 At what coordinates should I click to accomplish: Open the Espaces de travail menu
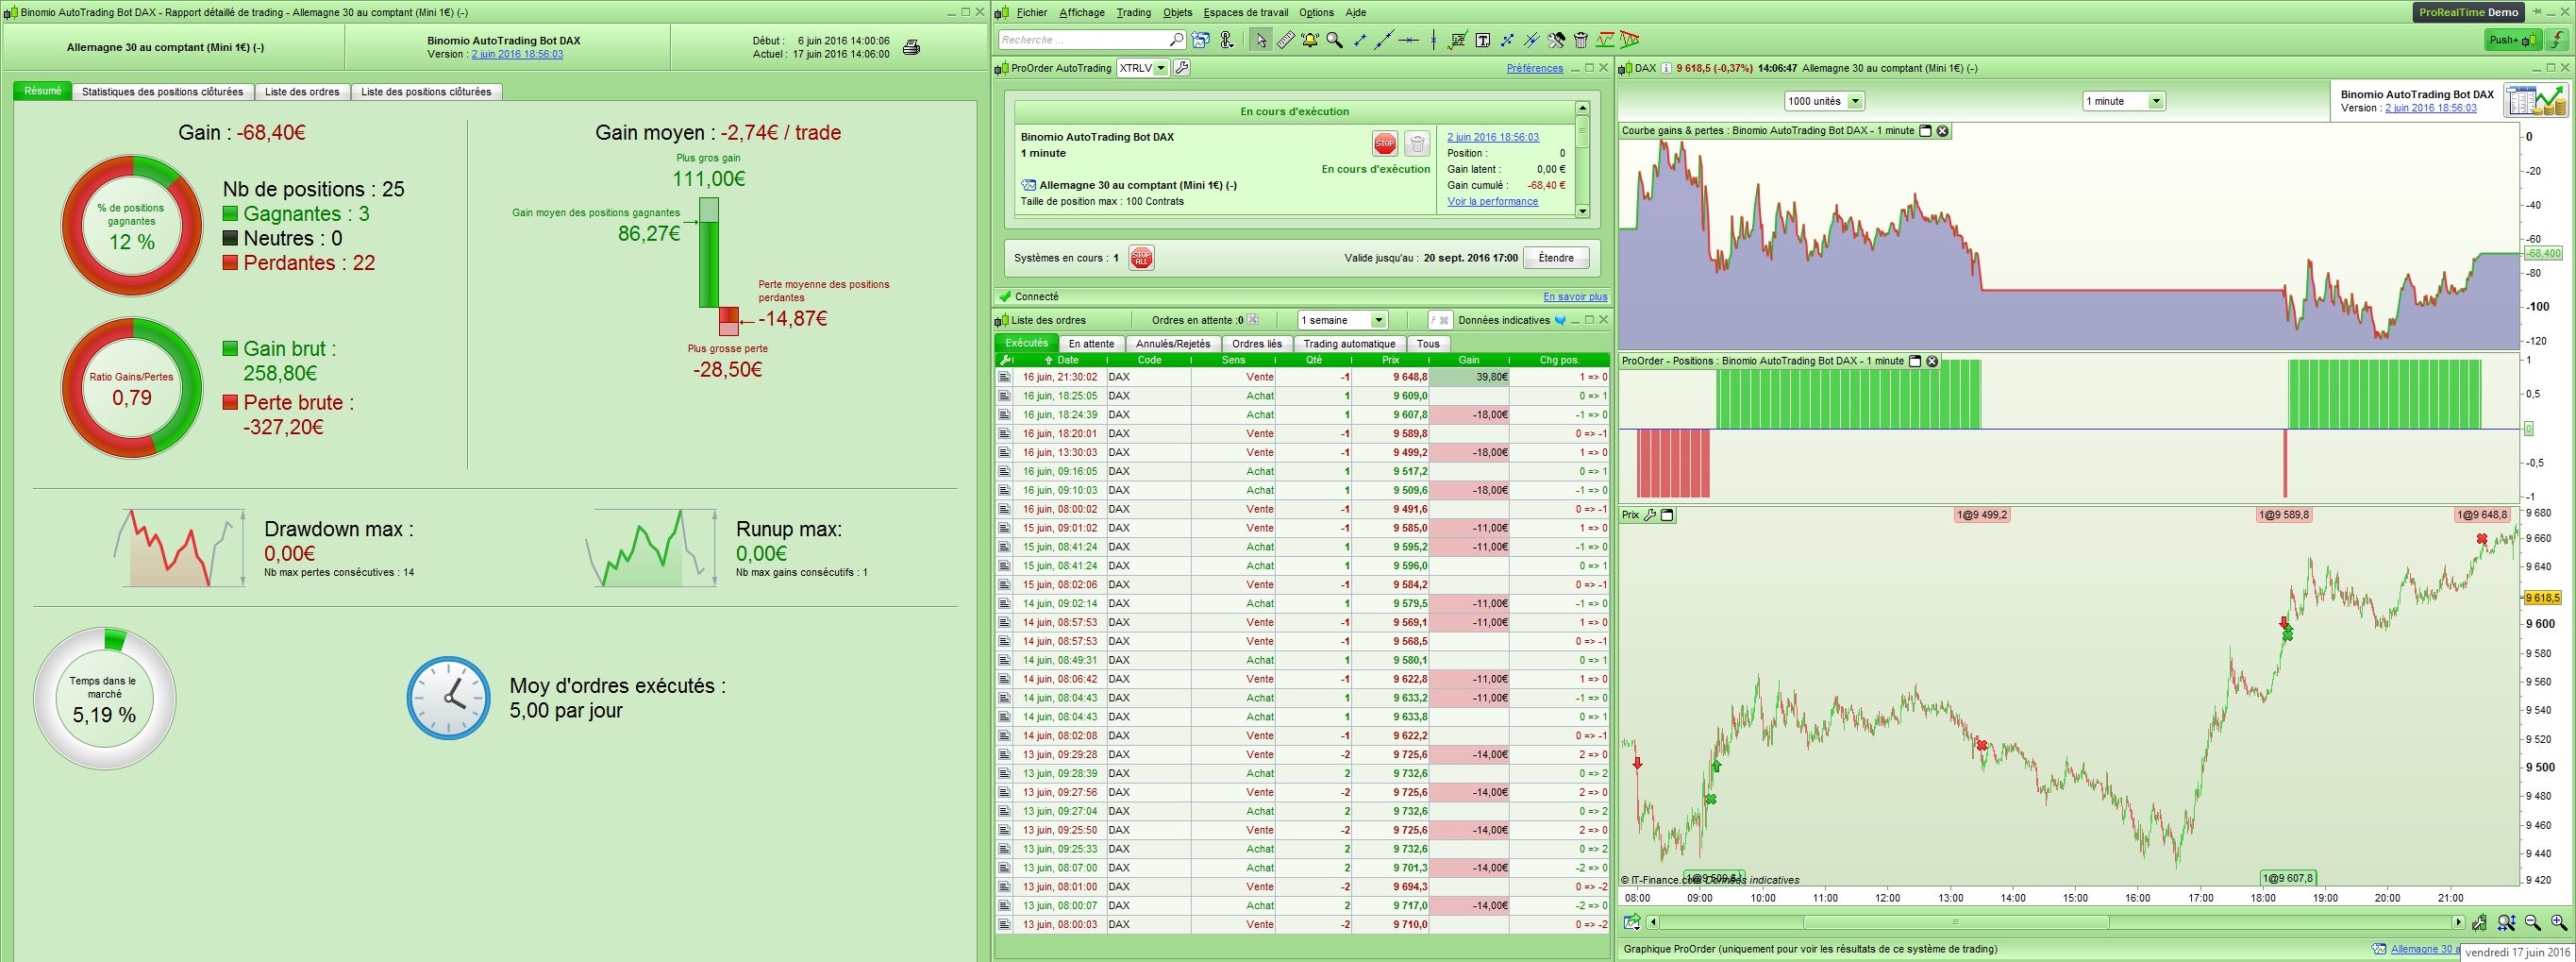pyautogui.click(x=1245, y=12)
